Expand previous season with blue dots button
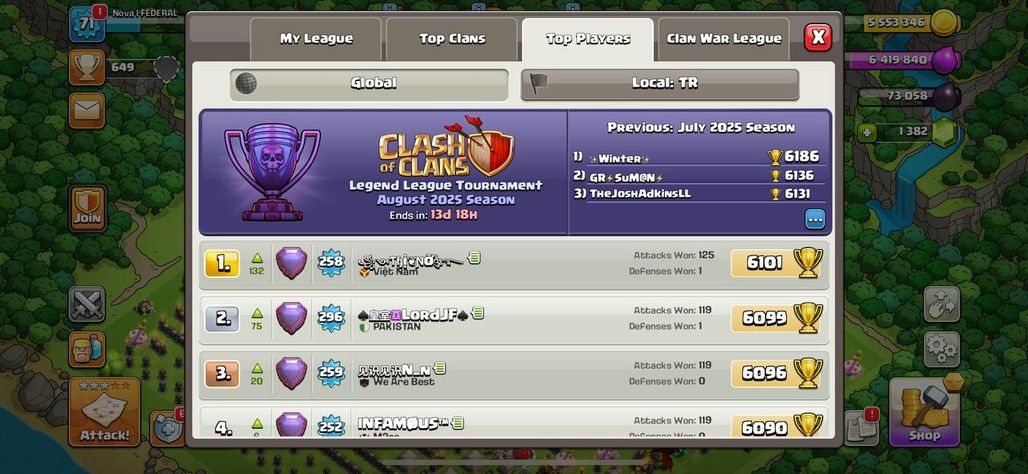This screenshot has width=1028, height=474. pyautogui.click(x=815, y=219)
